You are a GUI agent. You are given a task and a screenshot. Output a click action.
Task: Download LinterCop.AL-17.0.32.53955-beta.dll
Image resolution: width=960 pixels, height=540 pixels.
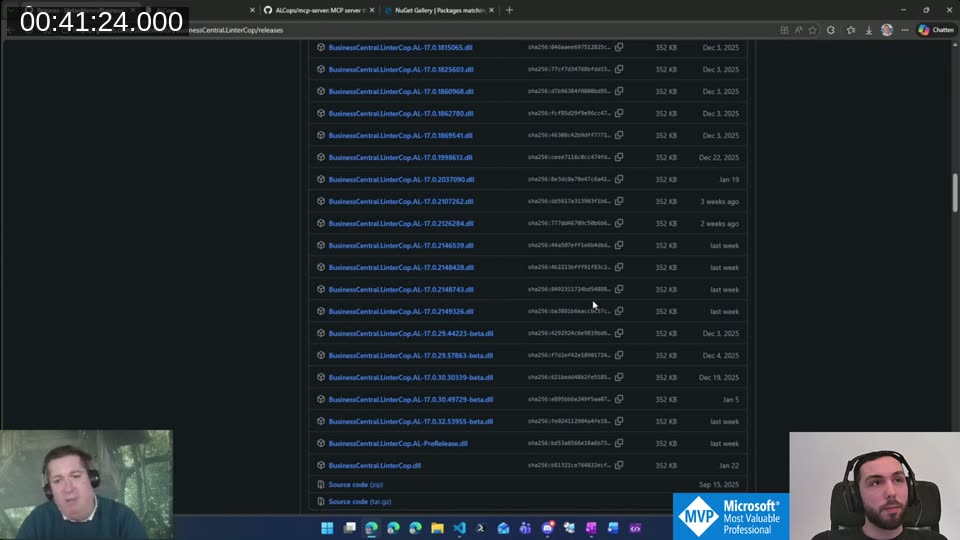tap(411, 422)
